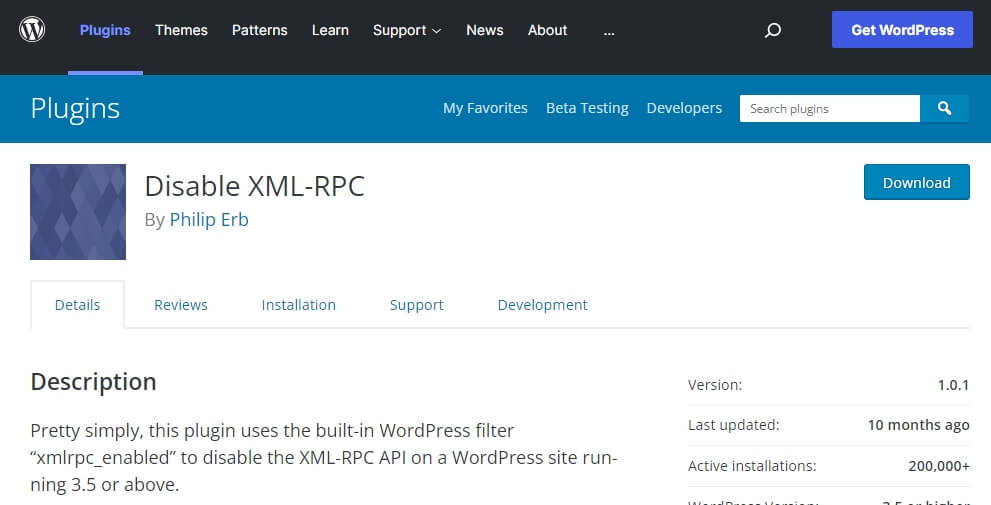Image resolution: width=991 pixels, height=505 pixels.
Task: Click the 200,000+ active installations value
Action: (939, 466)
